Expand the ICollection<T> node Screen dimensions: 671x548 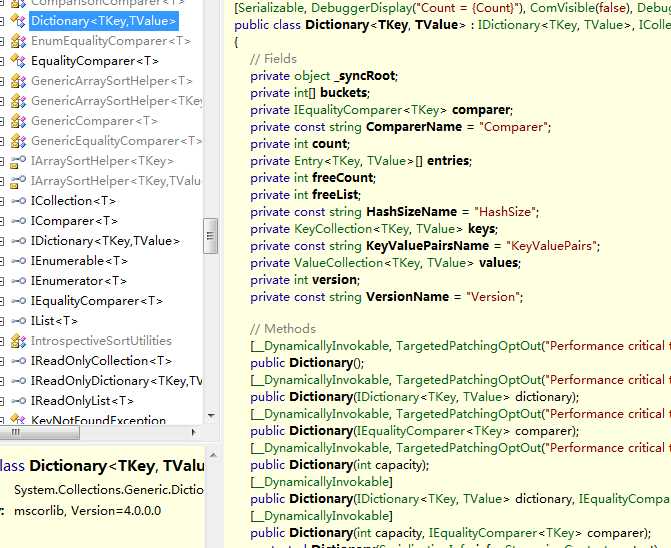click(x=2, y=201)
